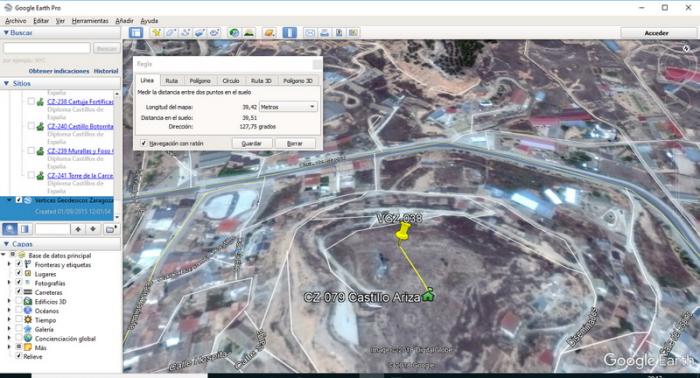Screen dimensions: 700x378
Task: Click the move up arrow below Sitios list
Action: 78,229
